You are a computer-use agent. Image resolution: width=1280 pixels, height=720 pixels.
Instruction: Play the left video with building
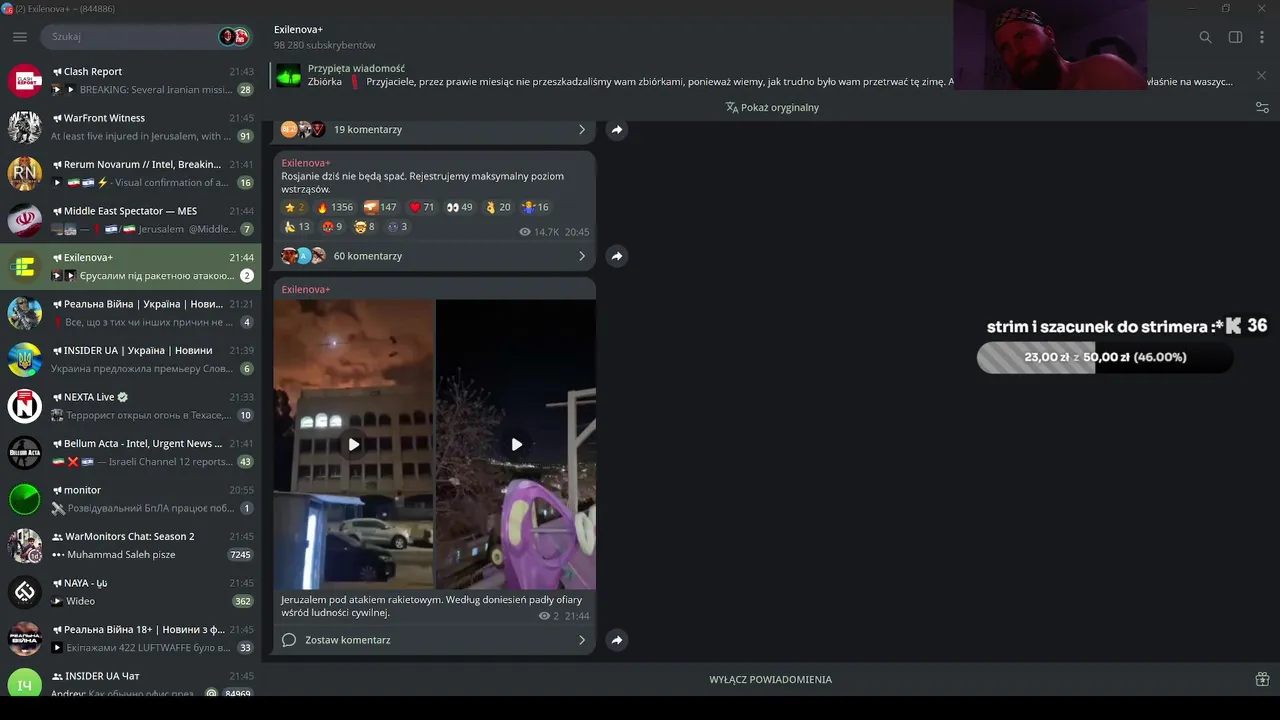coord(354,444)
